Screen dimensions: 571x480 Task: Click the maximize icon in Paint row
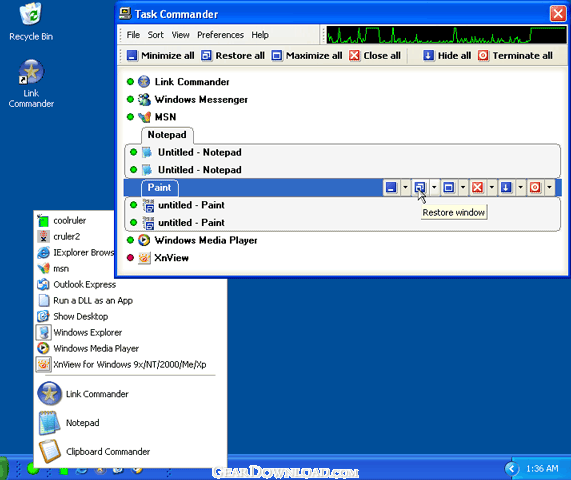[449, 188]
